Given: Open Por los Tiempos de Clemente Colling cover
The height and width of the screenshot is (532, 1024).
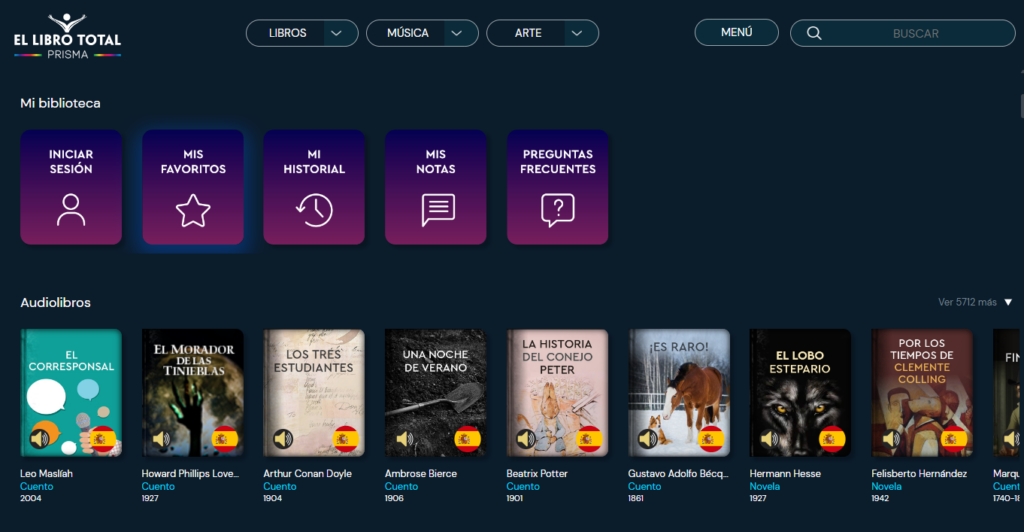Looking at the screenshot, I should point(922,392).
